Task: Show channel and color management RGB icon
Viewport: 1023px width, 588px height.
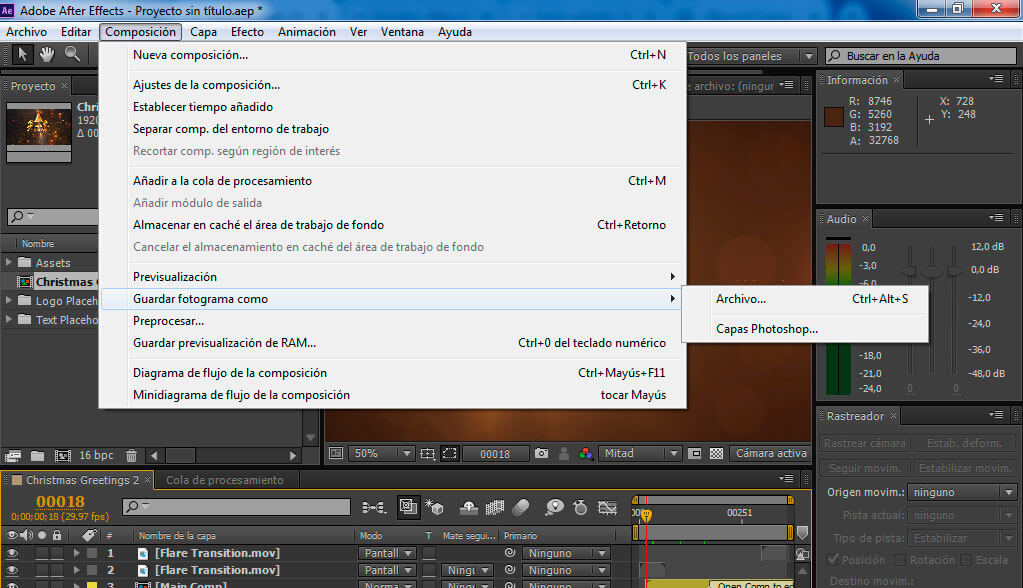Action: pos(586,454)
